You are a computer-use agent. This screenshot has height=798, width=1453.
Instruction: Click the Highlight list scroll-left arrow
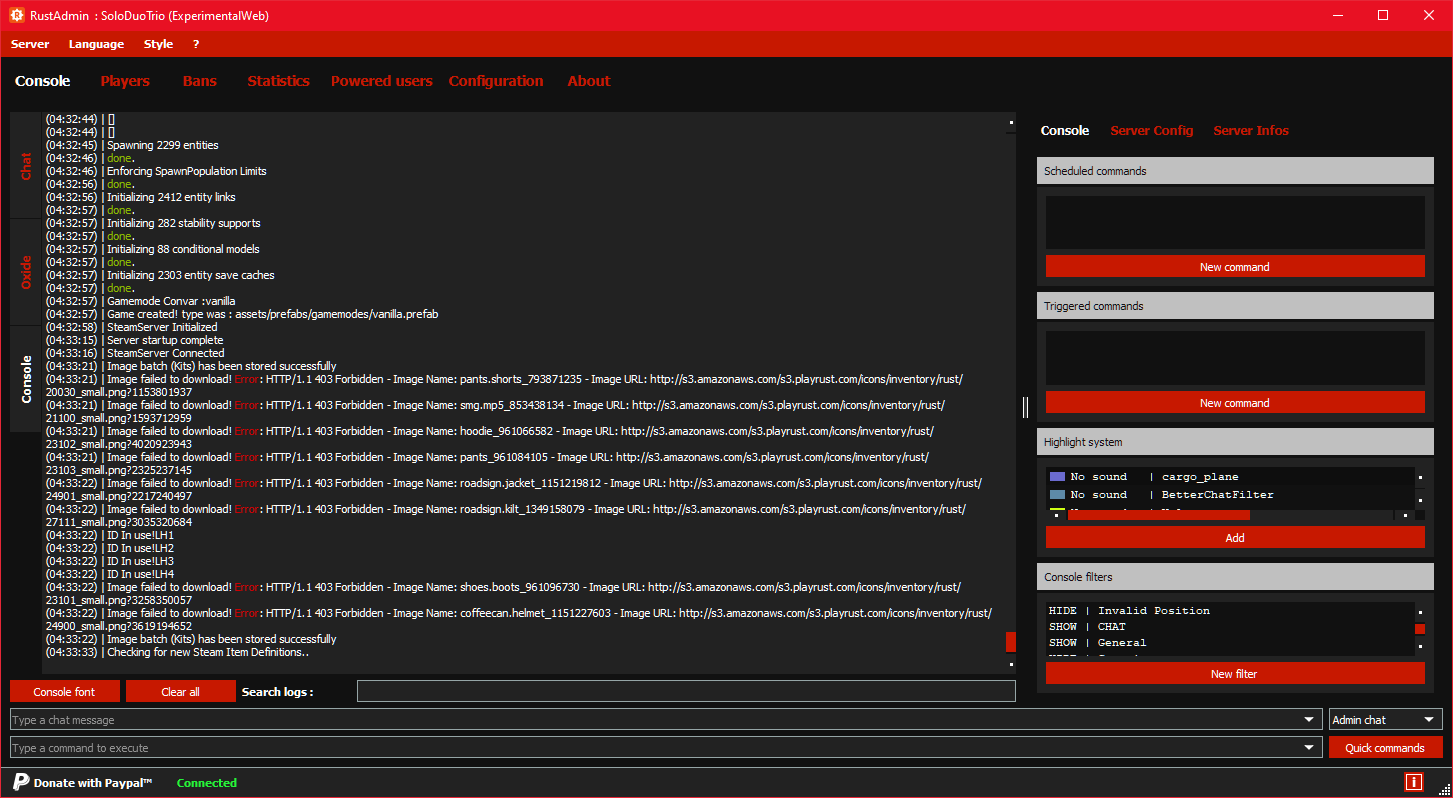tap(1056, 515)
